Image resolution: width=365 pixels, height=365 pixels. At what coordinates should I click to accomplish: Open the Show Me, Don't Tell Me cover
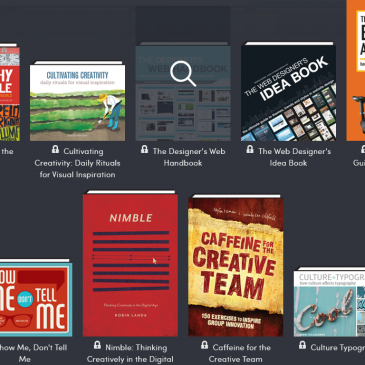[x=36, y=298]
